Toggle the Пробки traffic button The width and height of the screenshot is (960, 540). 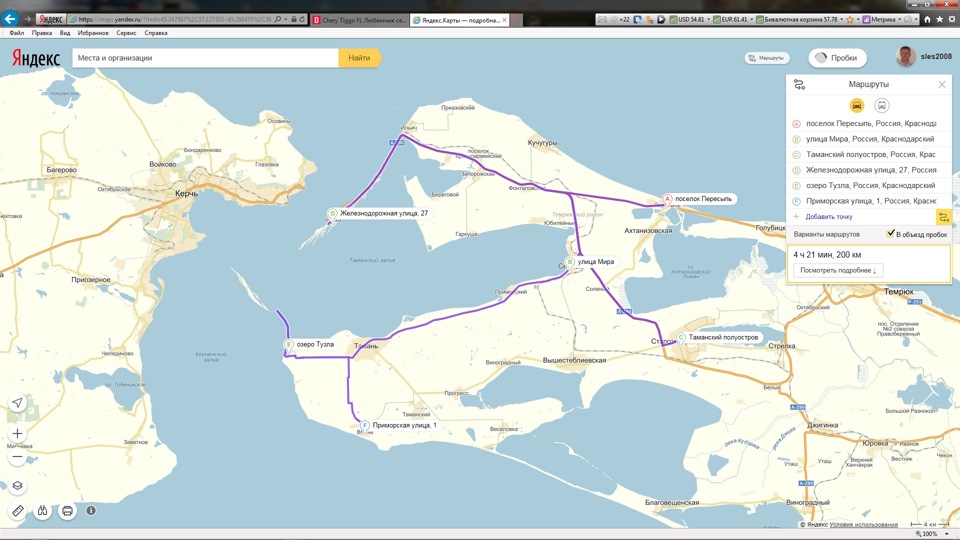pos(837,58)
